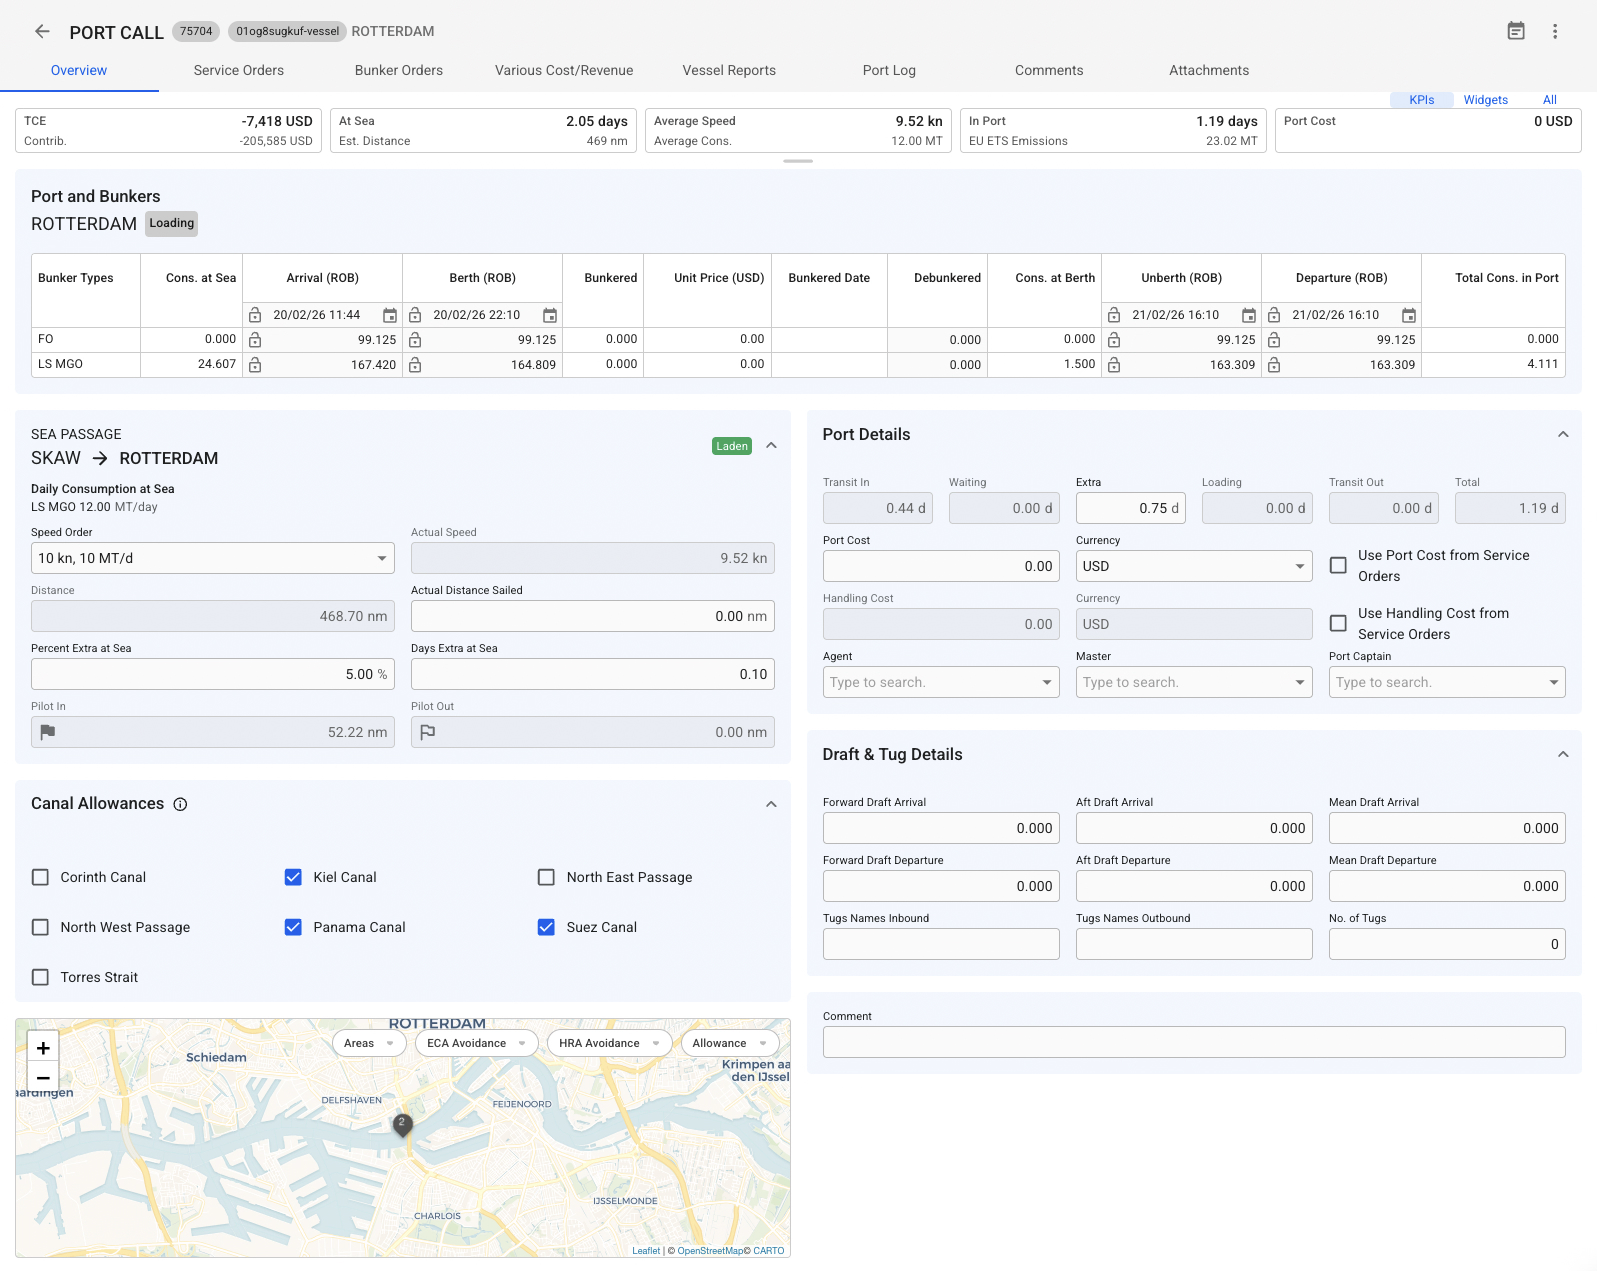1597x1271 pixels.
Task: Click the OpenStreetMap attribution link
Action: 710,1250
